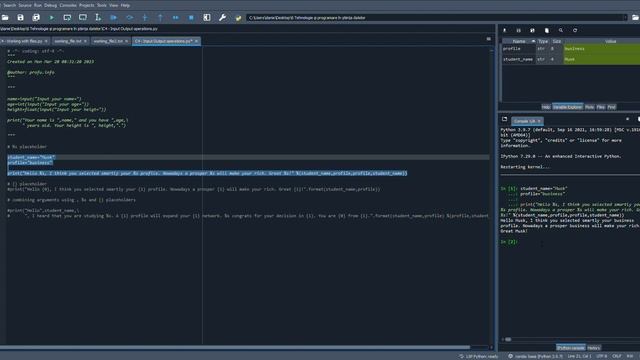Start debugging the file
640x360 pixels.
tap(113, 18)
